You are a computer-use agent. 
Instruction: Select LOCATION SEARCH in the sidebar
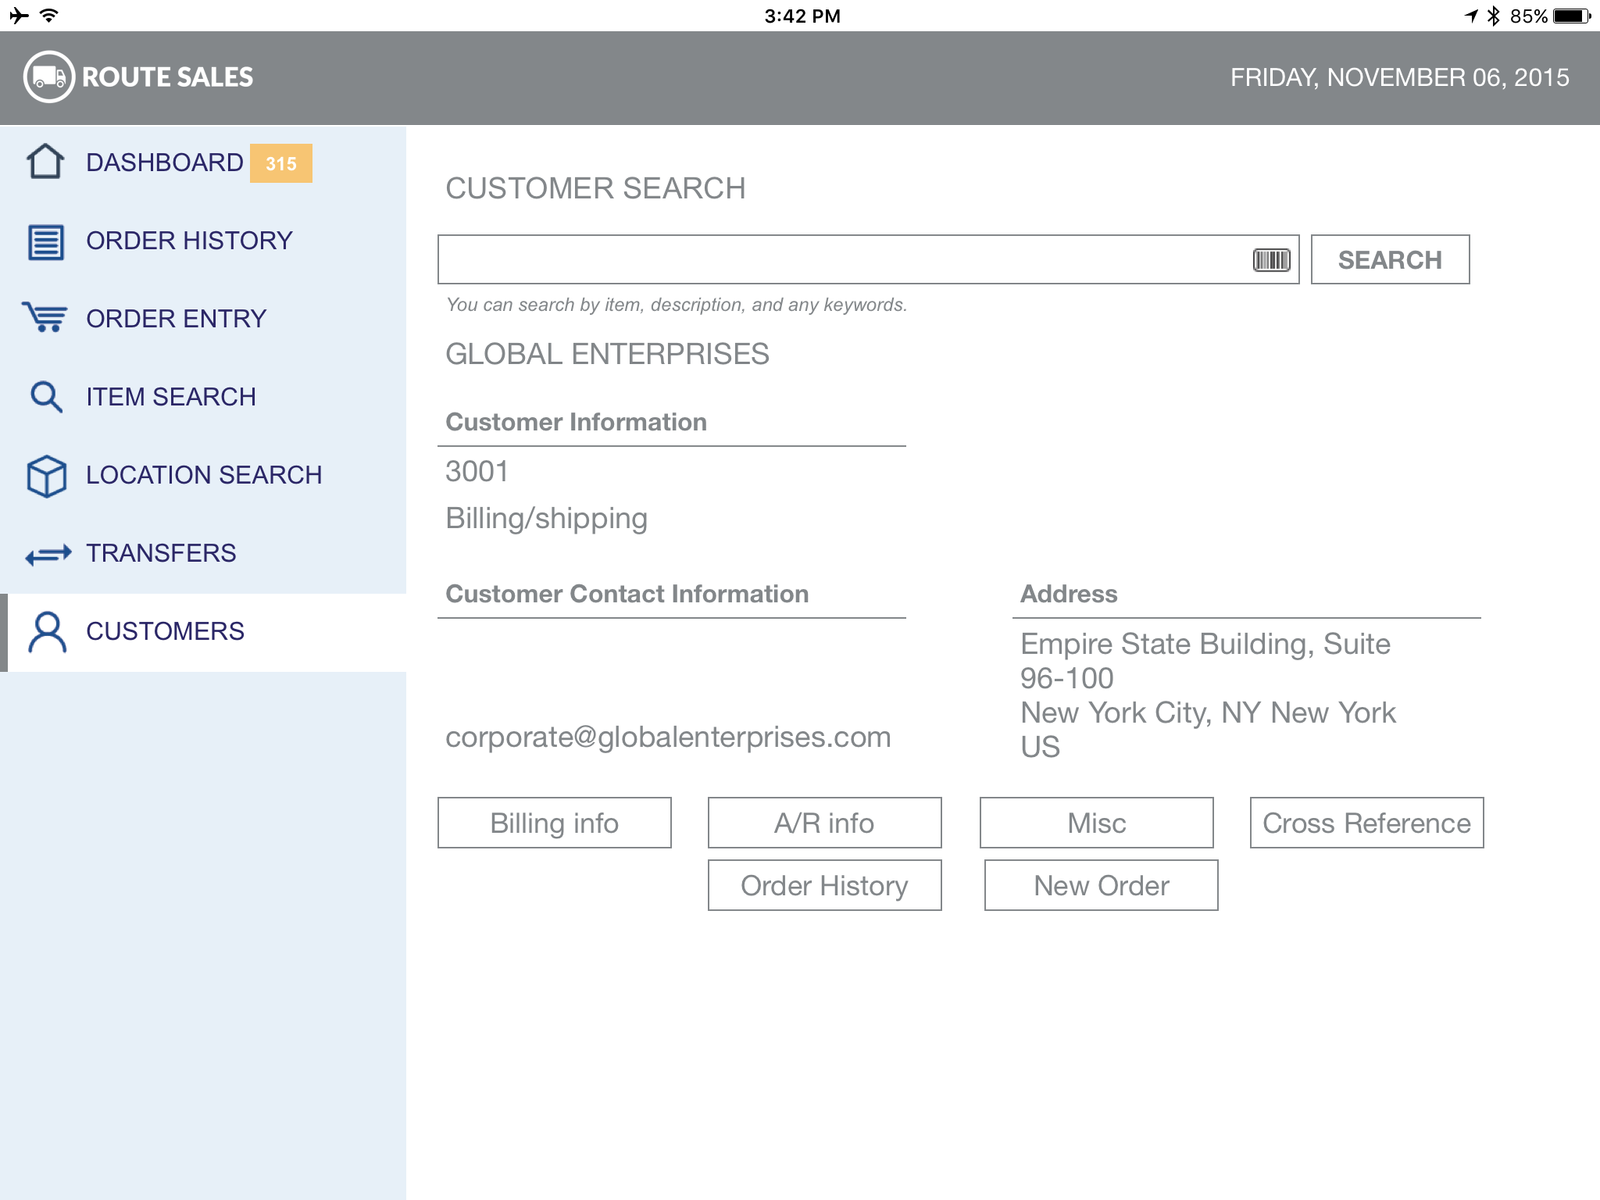pos(203,475)
